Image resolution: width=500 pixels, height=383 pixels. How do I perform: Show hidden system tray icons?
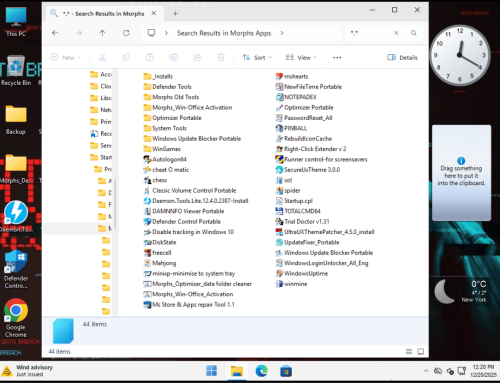426,371
